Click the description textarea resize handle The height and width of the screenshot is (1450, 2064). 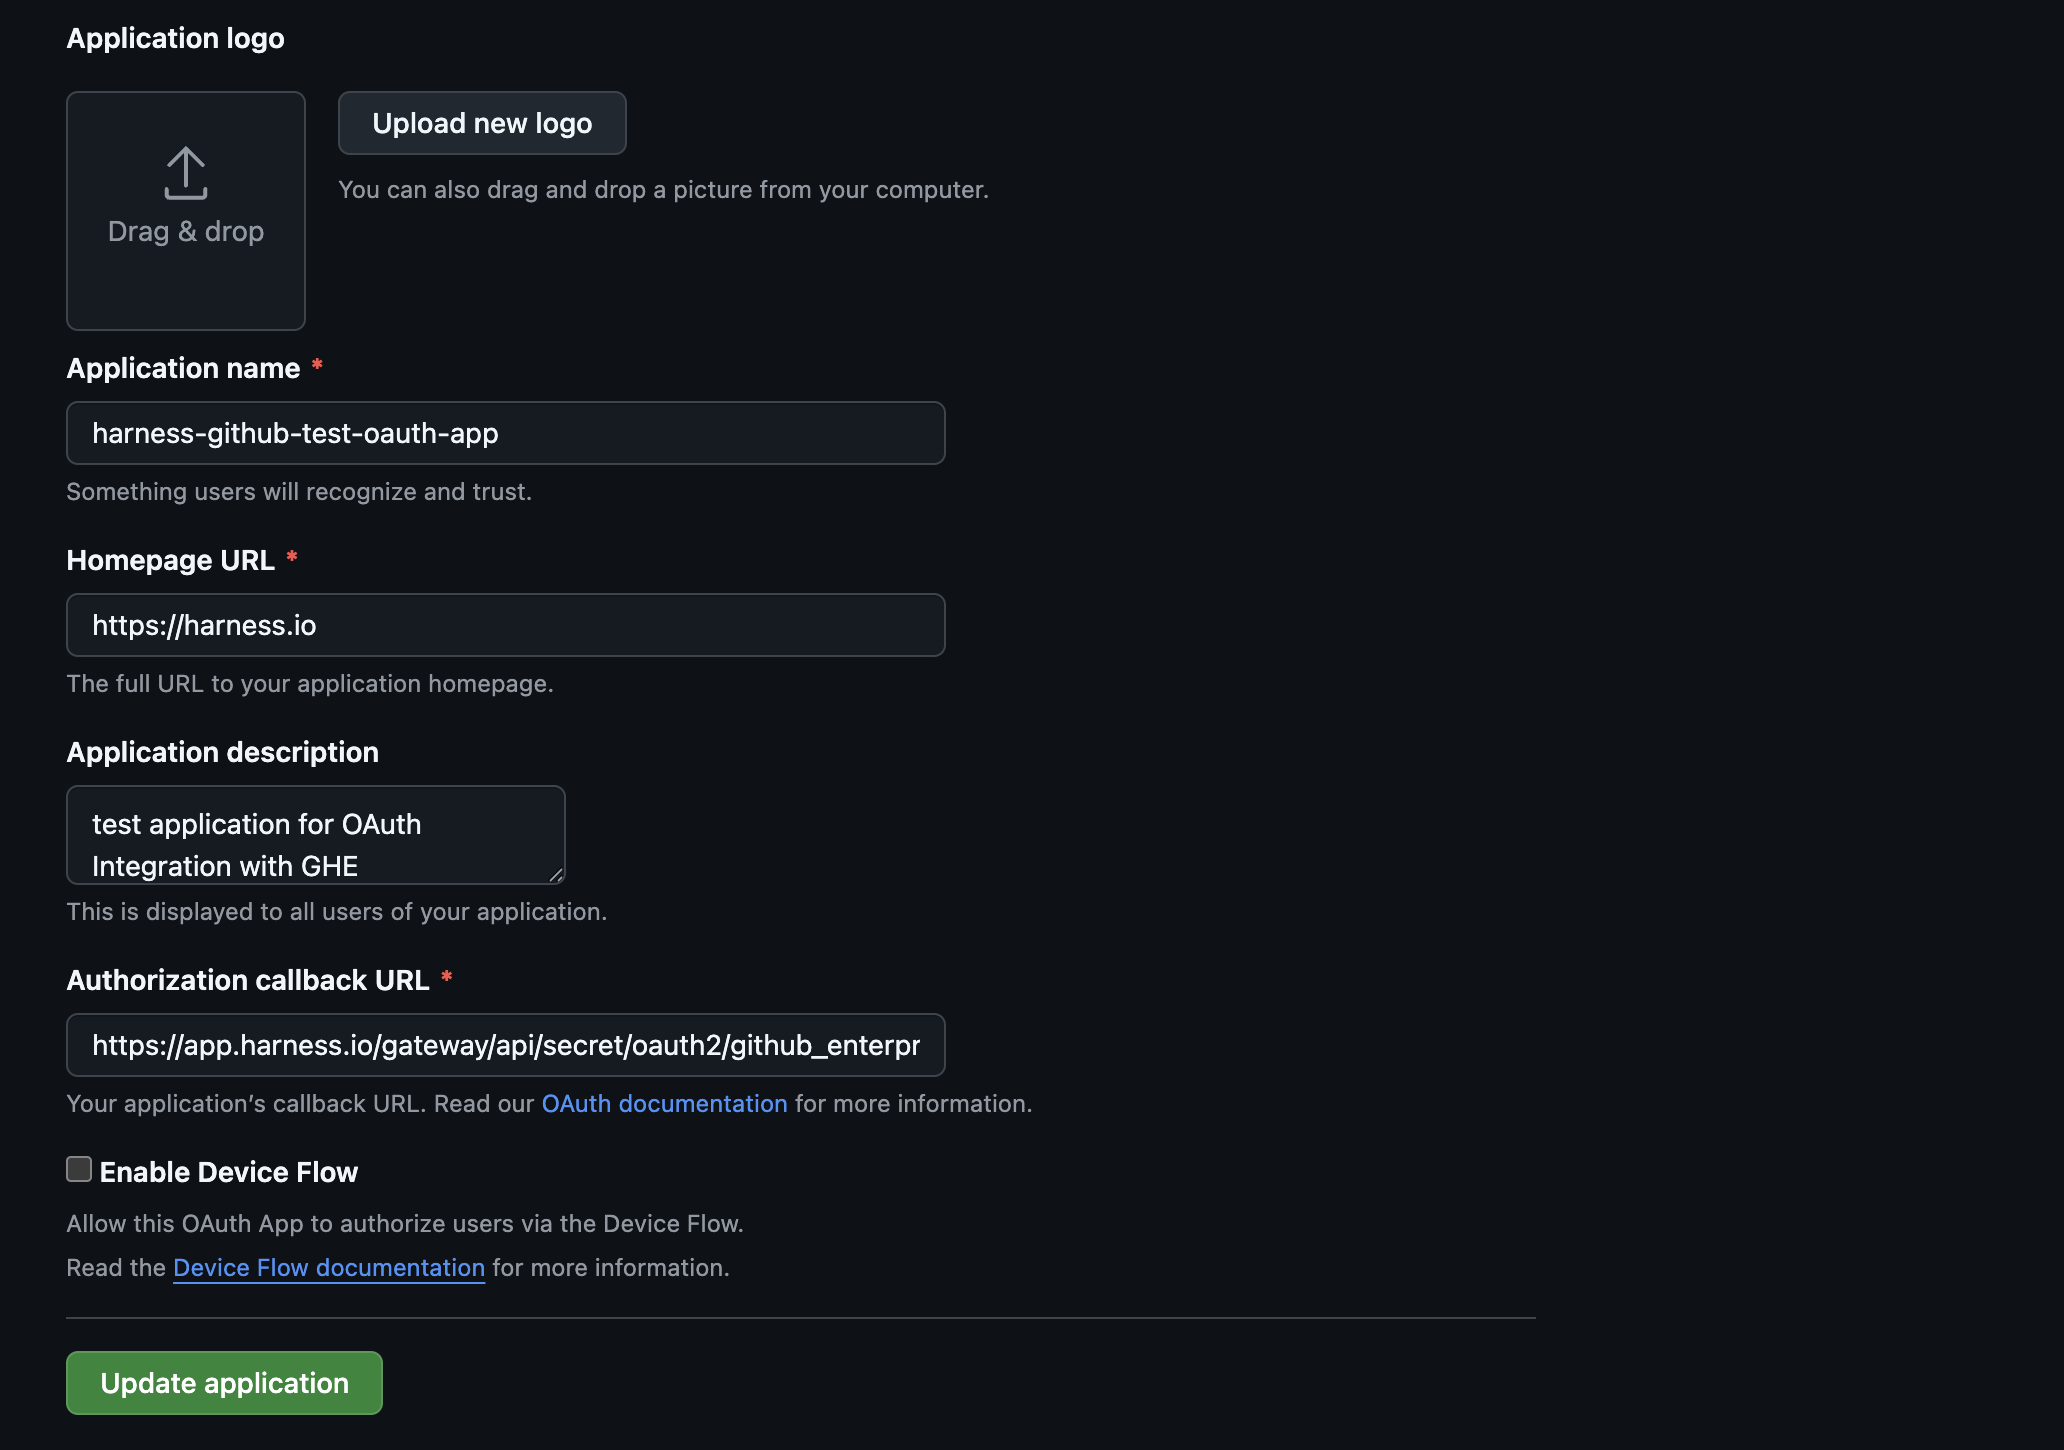click(556, 875)
